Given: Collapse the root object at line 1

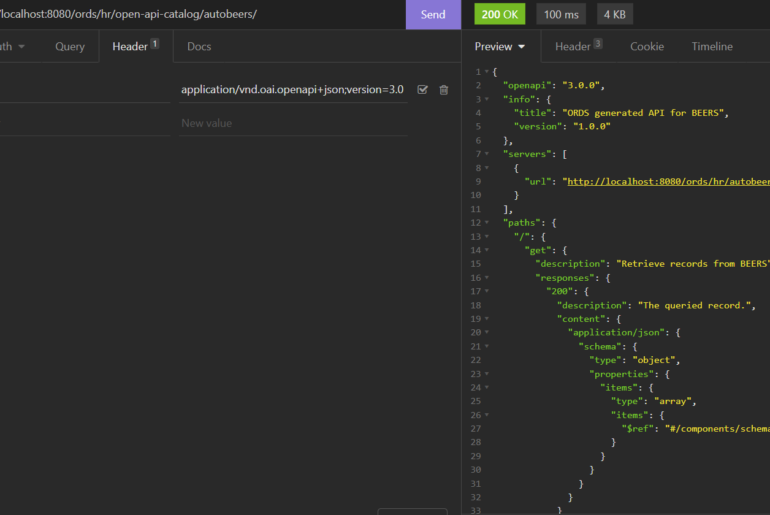Looking at the screenshot, I should (x=487, y=72).
